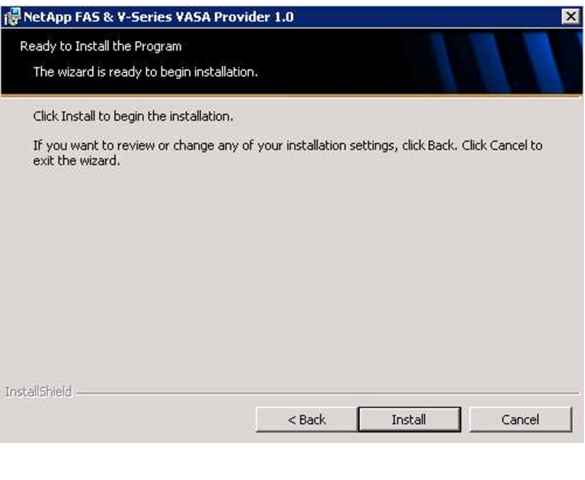Click the 'If you want to review' paragraph line
585x480 pixels.
(288, 145)
